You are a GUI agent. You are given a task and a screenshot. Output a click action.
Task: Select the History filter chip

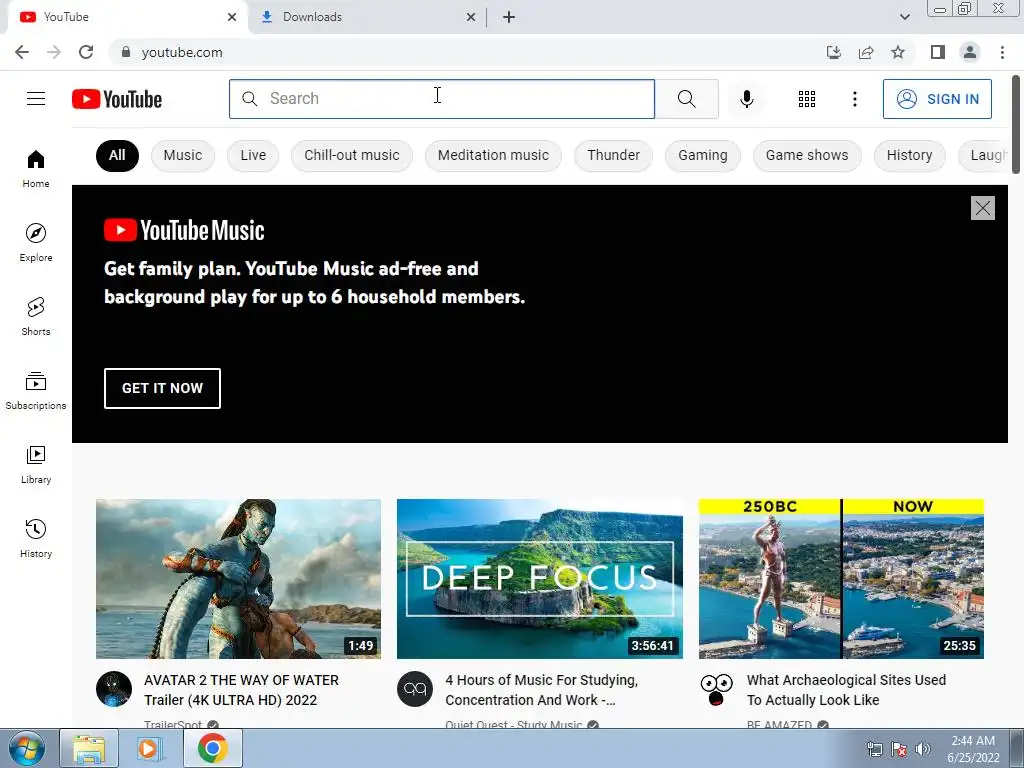tap(909, 155)
